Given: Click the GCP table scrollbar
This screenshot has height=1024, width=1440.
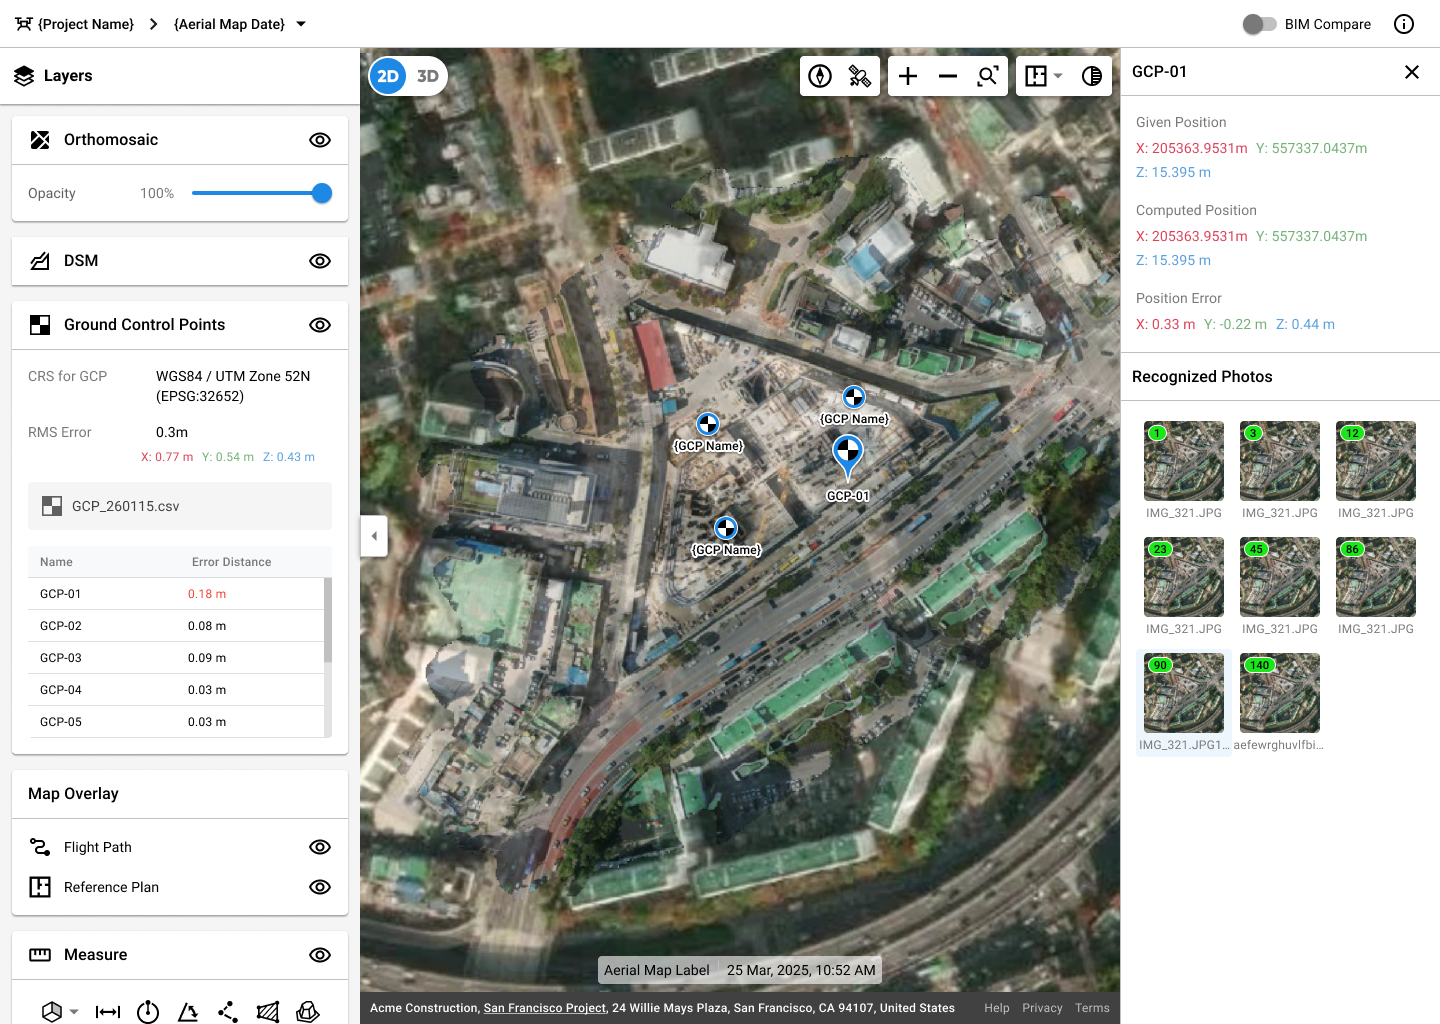Looking at the screenshot, I should (x=328, y=620).
